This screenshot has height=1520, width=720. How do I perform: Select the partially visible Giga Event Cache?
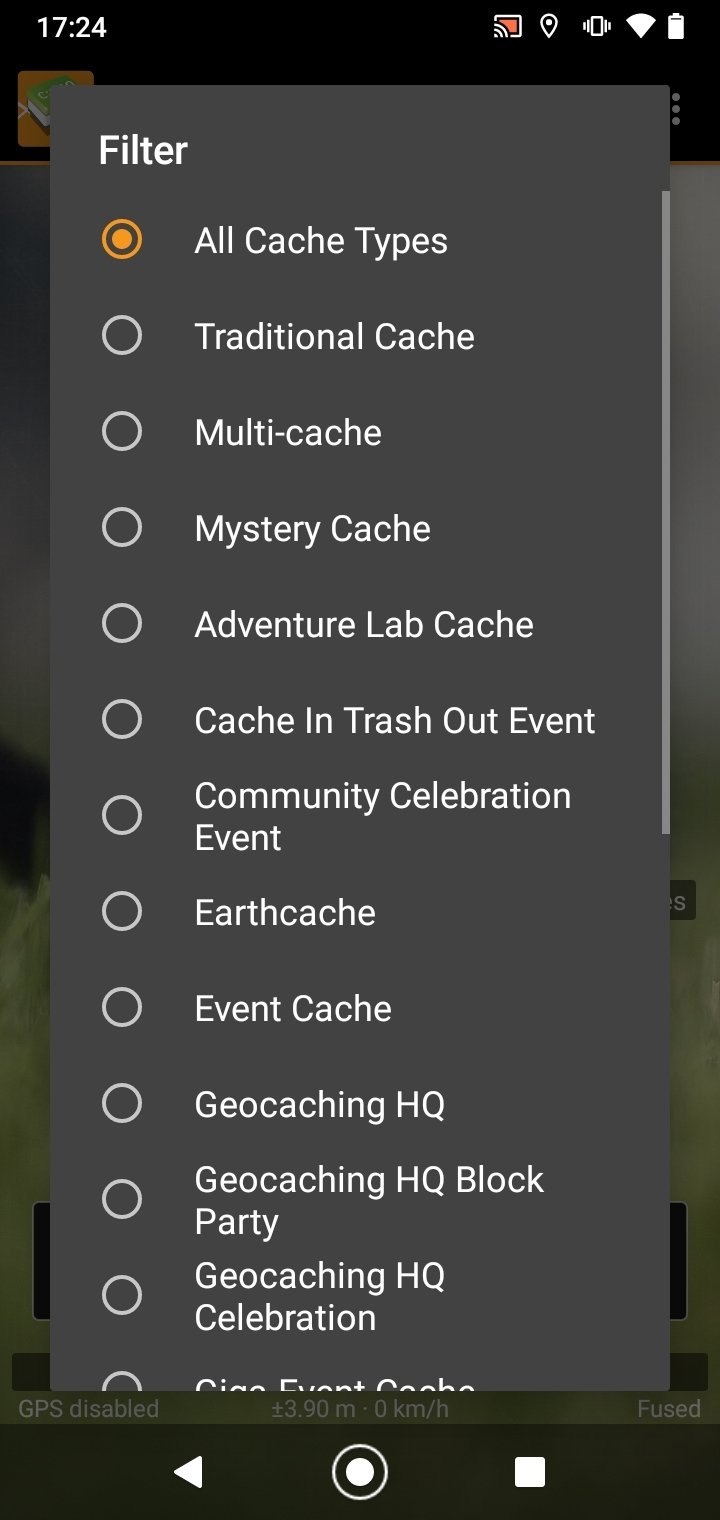122,1381
